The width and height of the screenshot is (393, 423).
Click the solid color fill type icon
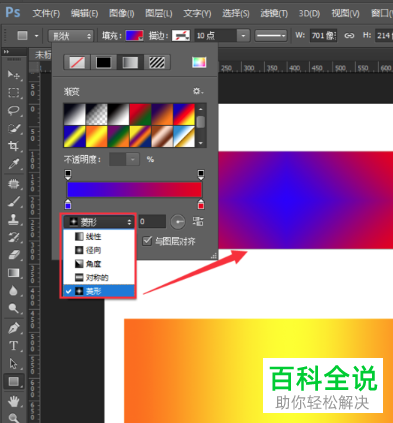[103, 62]
